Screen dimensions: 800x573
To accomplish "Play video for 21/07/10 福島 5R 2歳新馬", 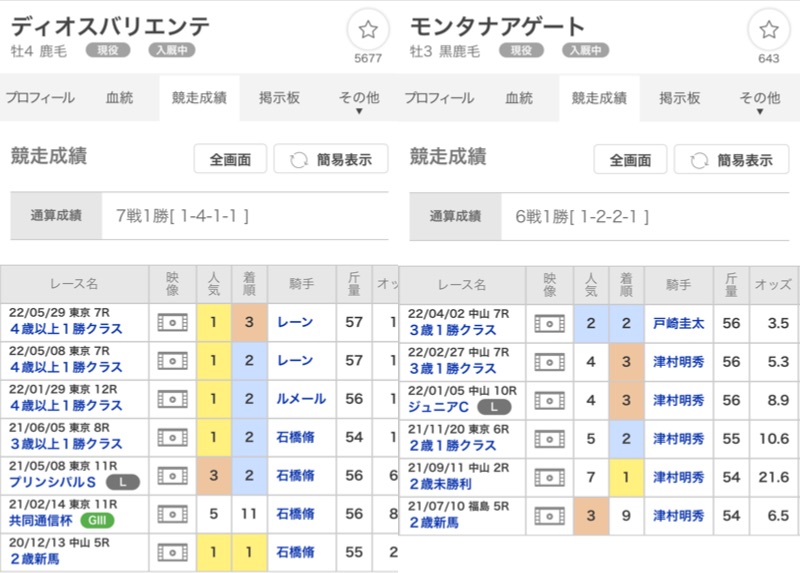I will (549, 515).
